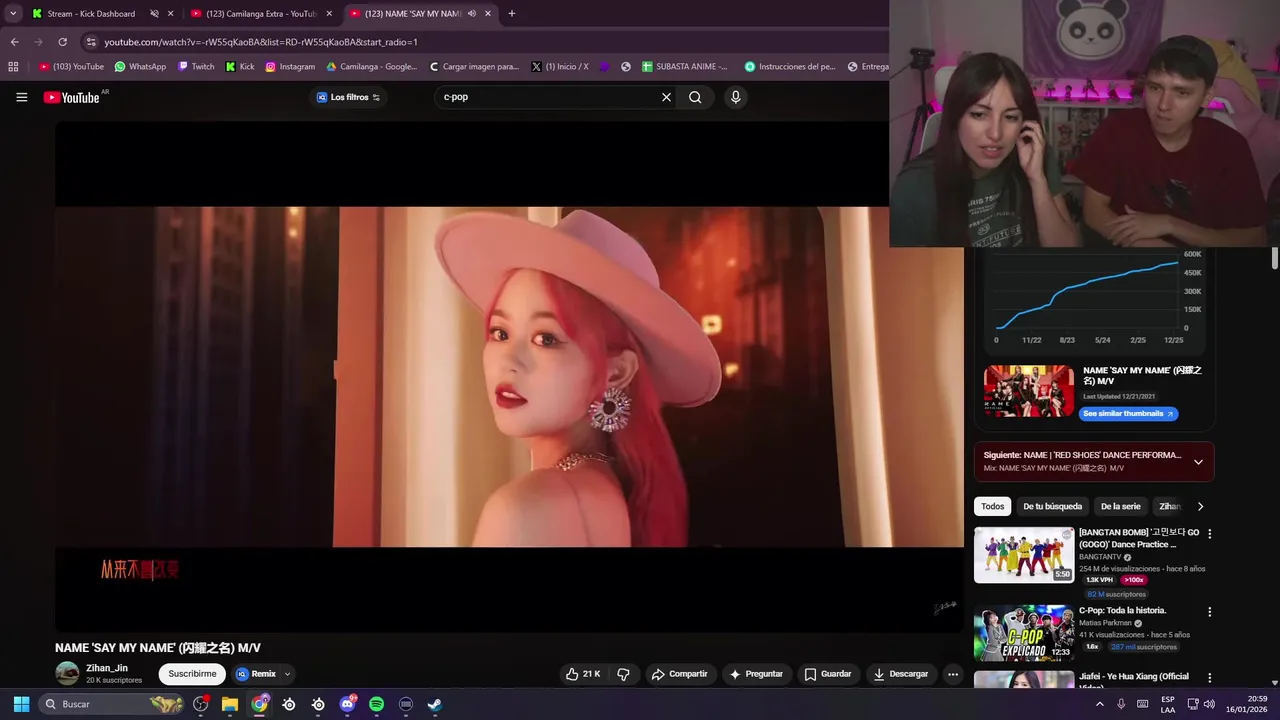This screenshot has width=1280, height=720.
Task: Open C-Pop Explicado video thumbnail
Action: (x=1024, y=633)
